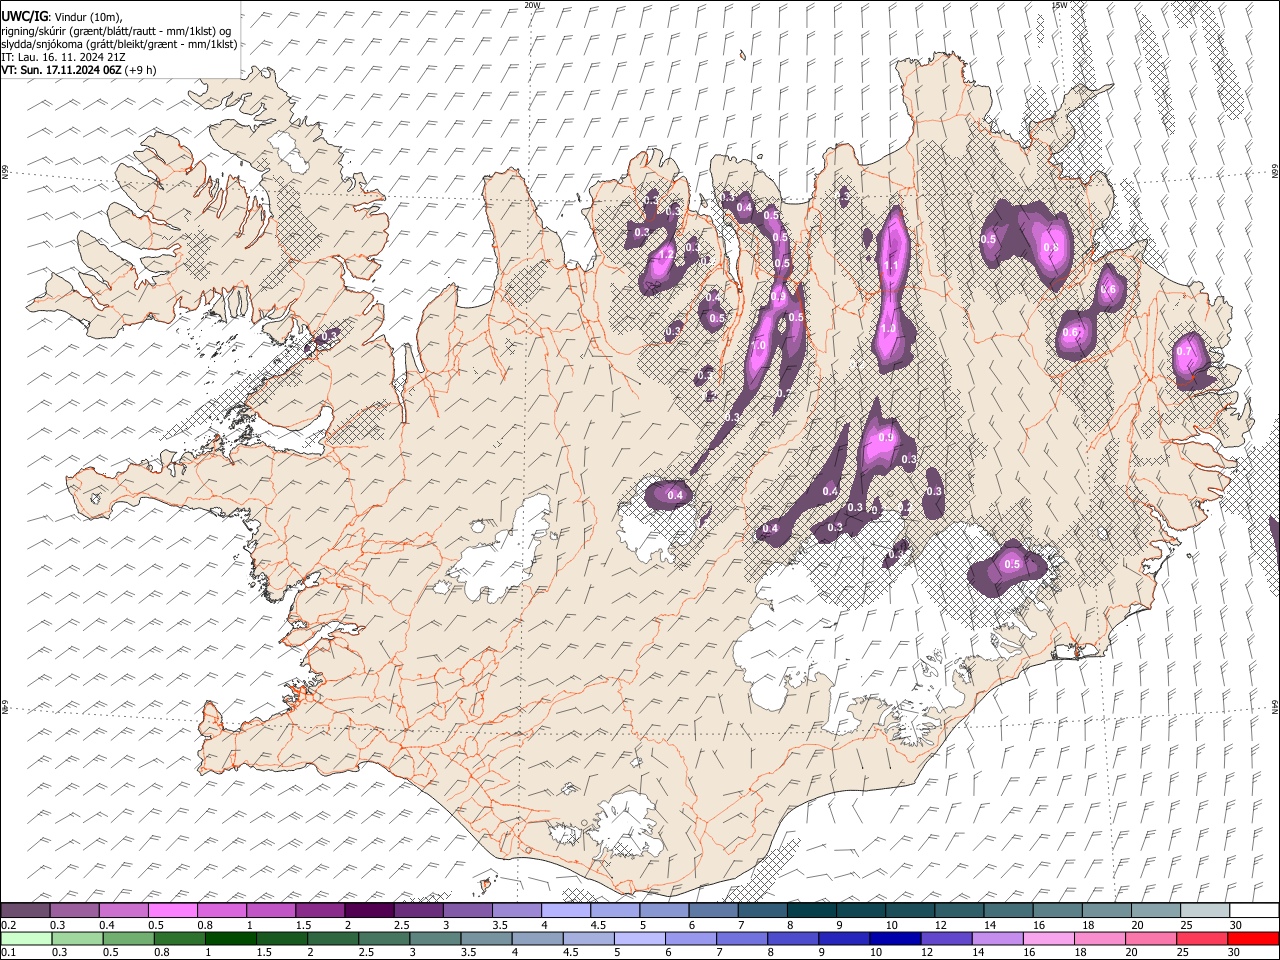Select the pale grey upper swatch at 25
The image size is (1280, 960).
[x=1204, y=910]
